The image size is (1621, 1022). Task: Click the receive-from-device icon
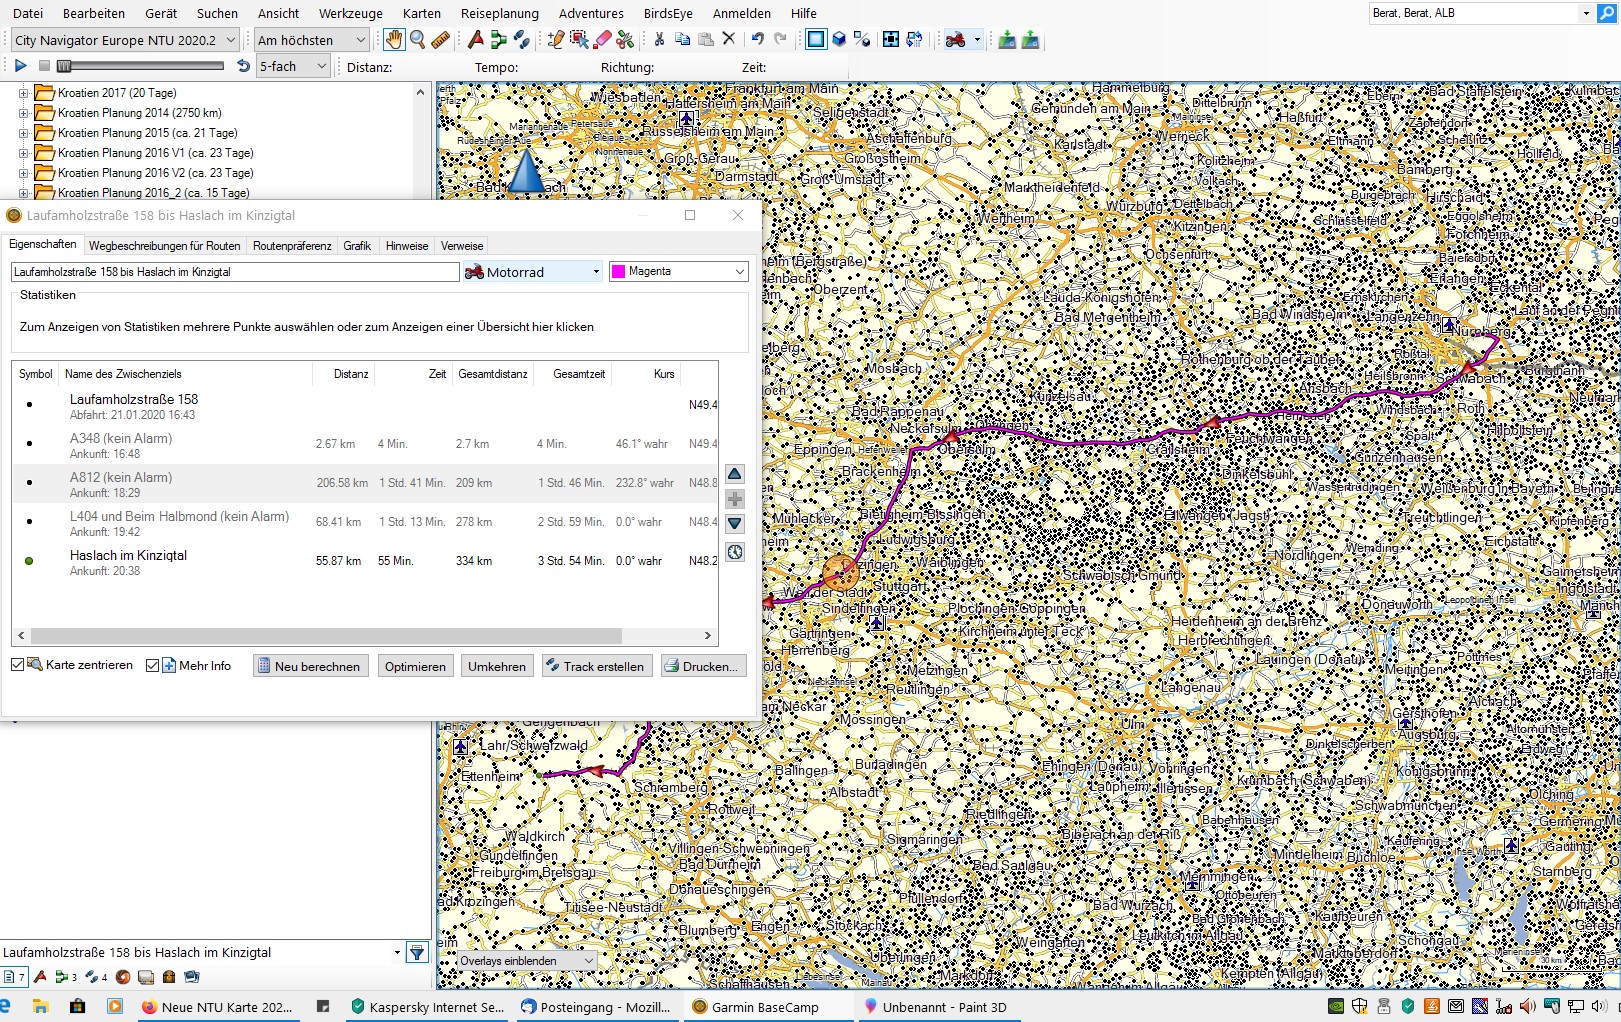point(1030,40)
